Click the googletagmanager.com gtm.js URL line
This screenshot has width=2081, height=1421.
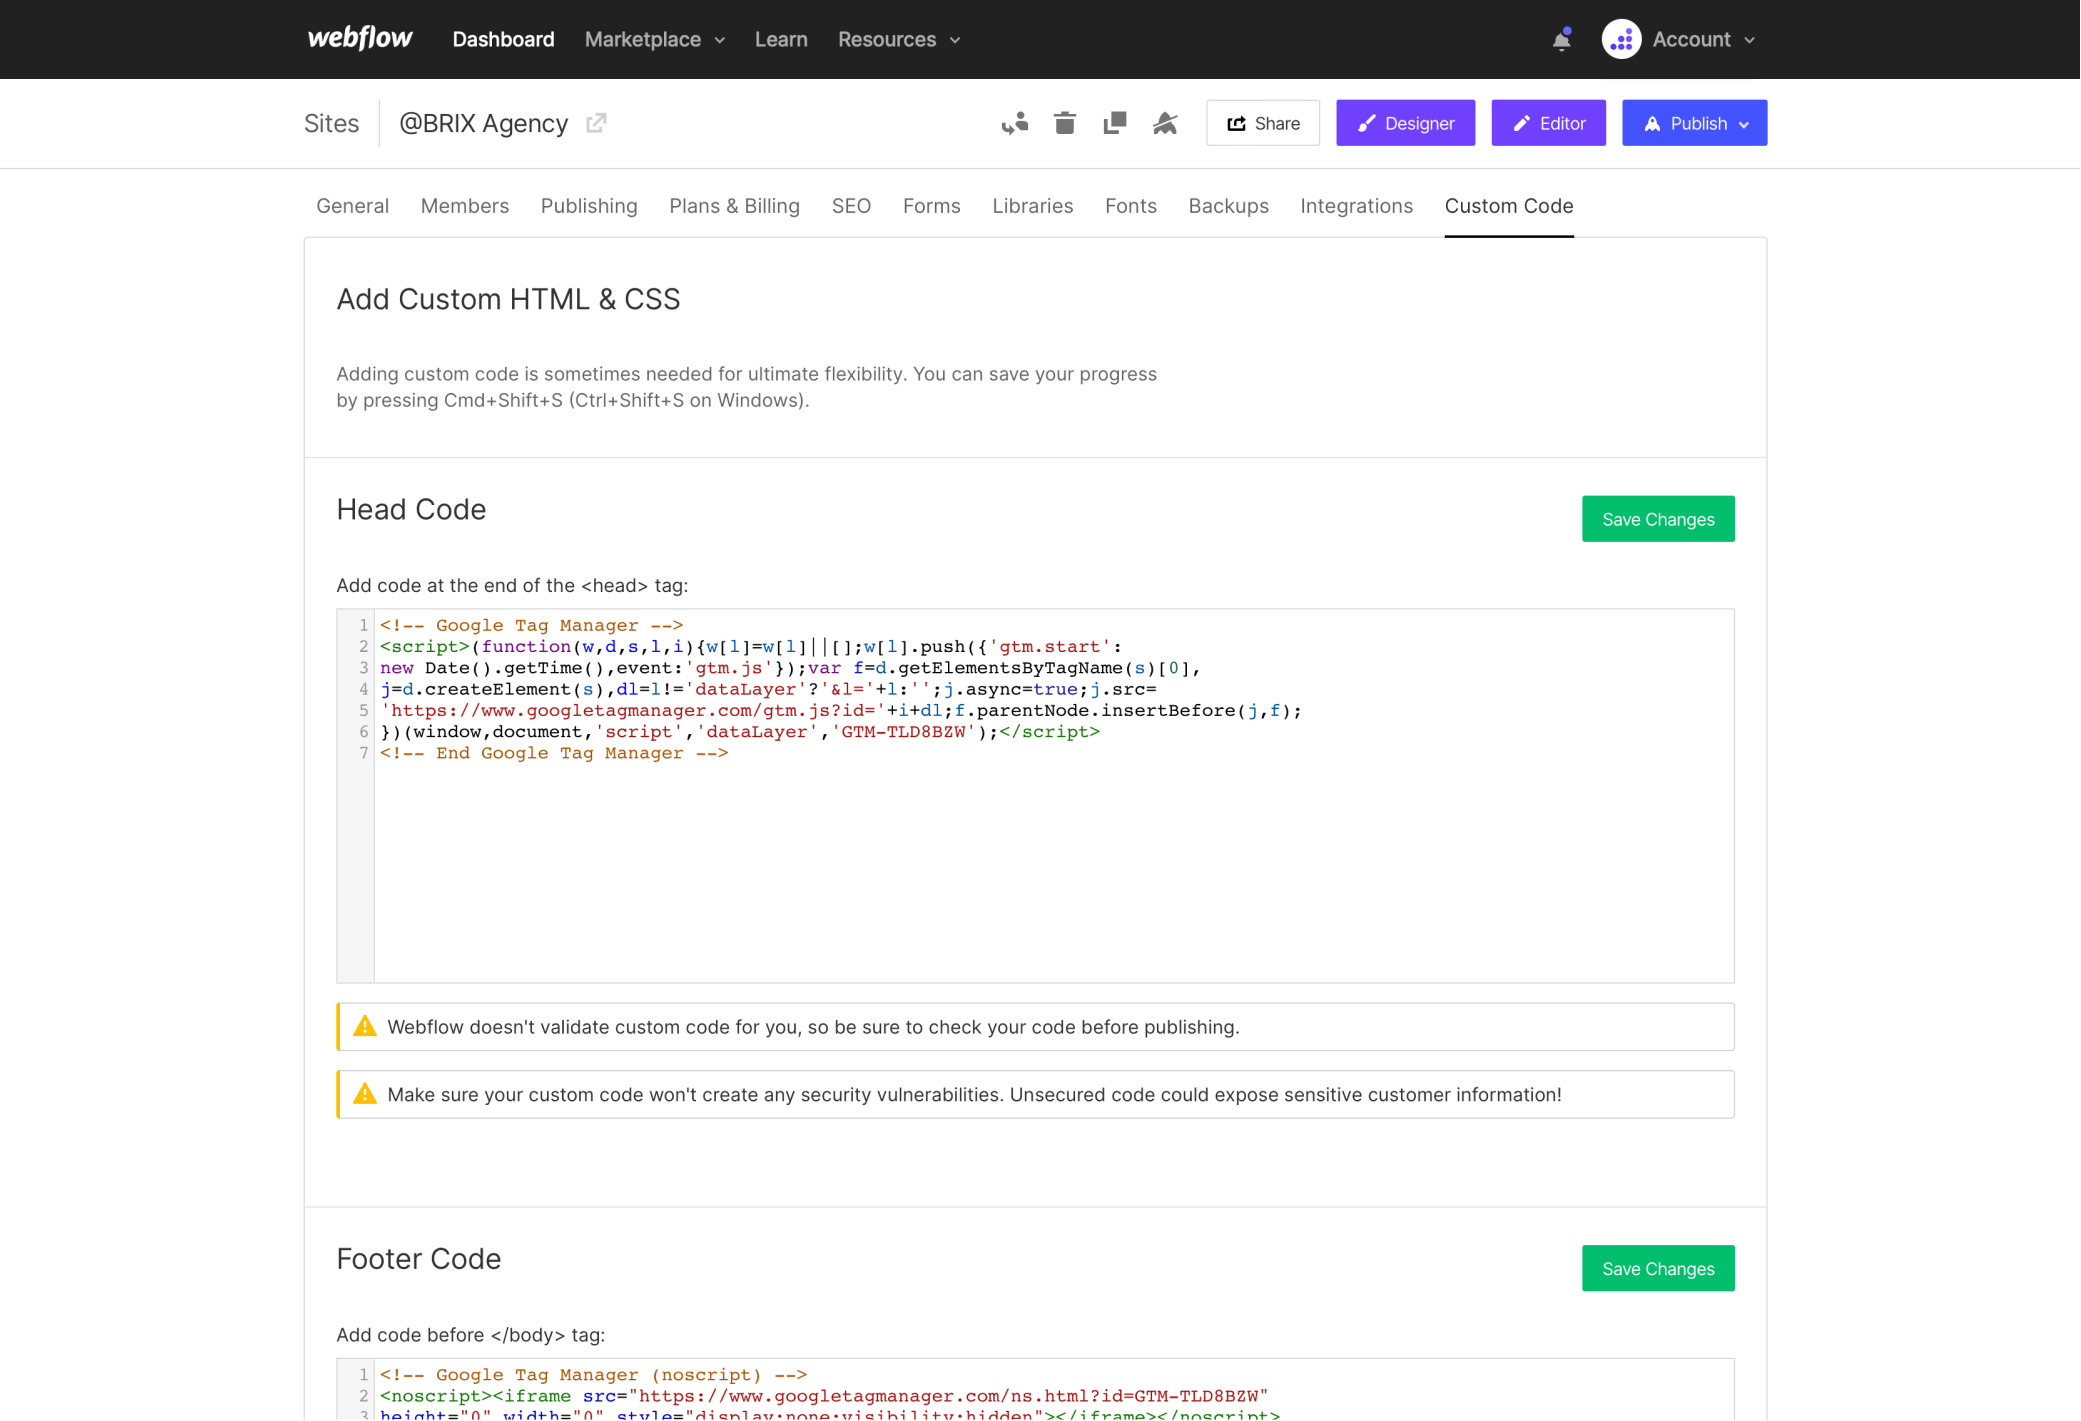(x=841, y=711)
